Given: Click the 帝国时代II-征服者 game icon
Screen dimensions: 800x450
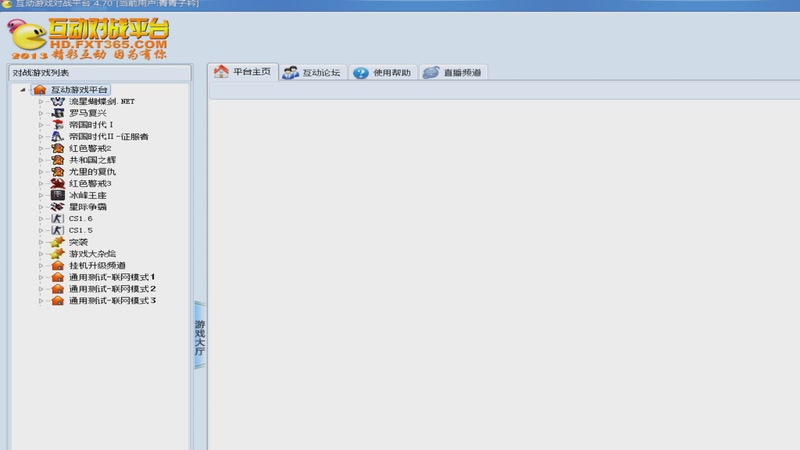Looking at the screenshot, I should click(x=58, y=137).
